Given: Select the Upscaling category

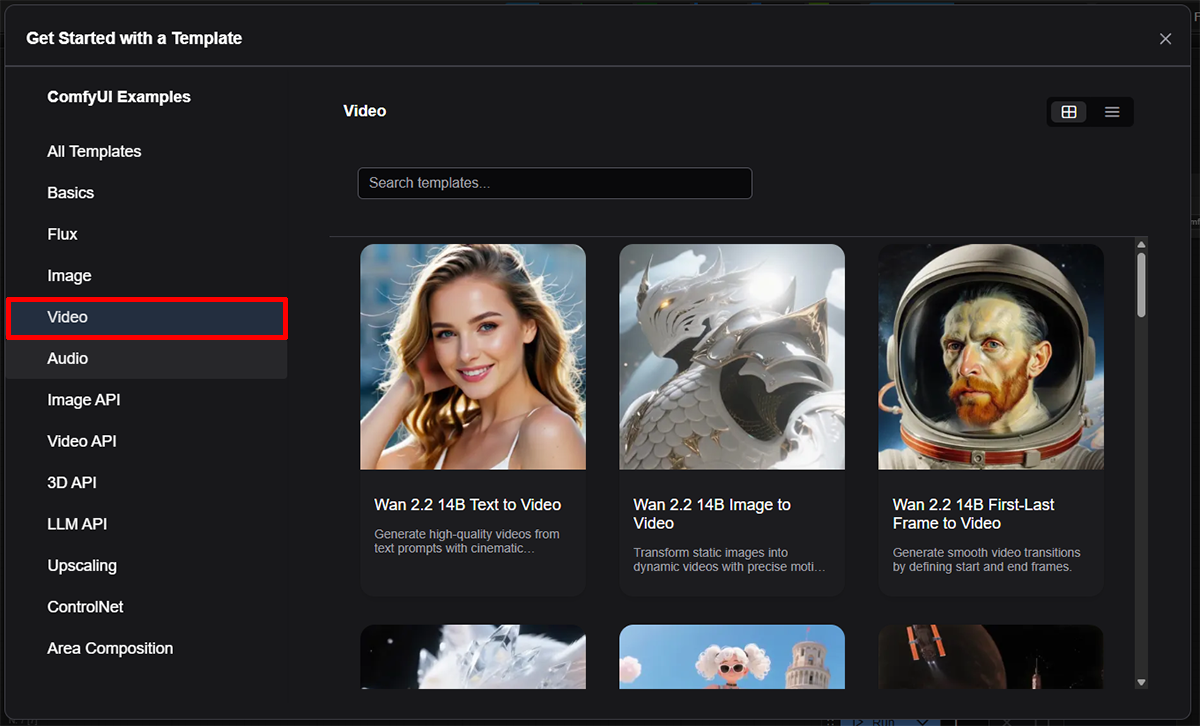Looking at the screenshot, I should coord(146,566).
